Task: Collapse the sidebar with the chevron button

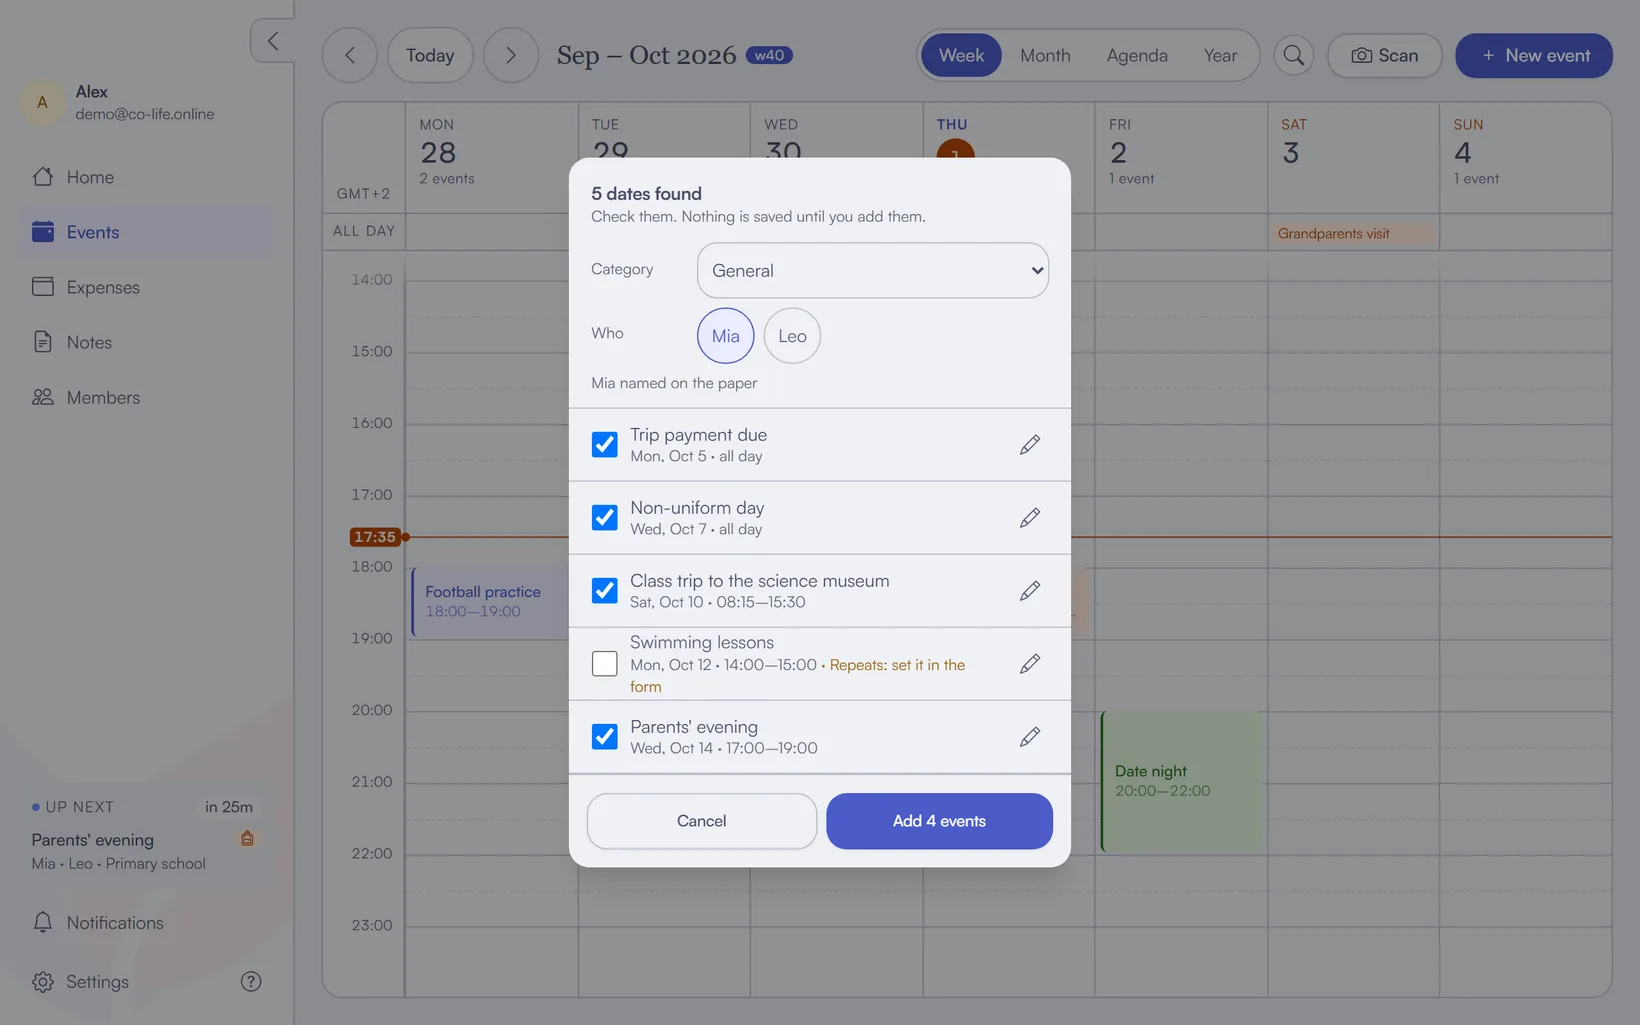Action: tap(273, 41)
